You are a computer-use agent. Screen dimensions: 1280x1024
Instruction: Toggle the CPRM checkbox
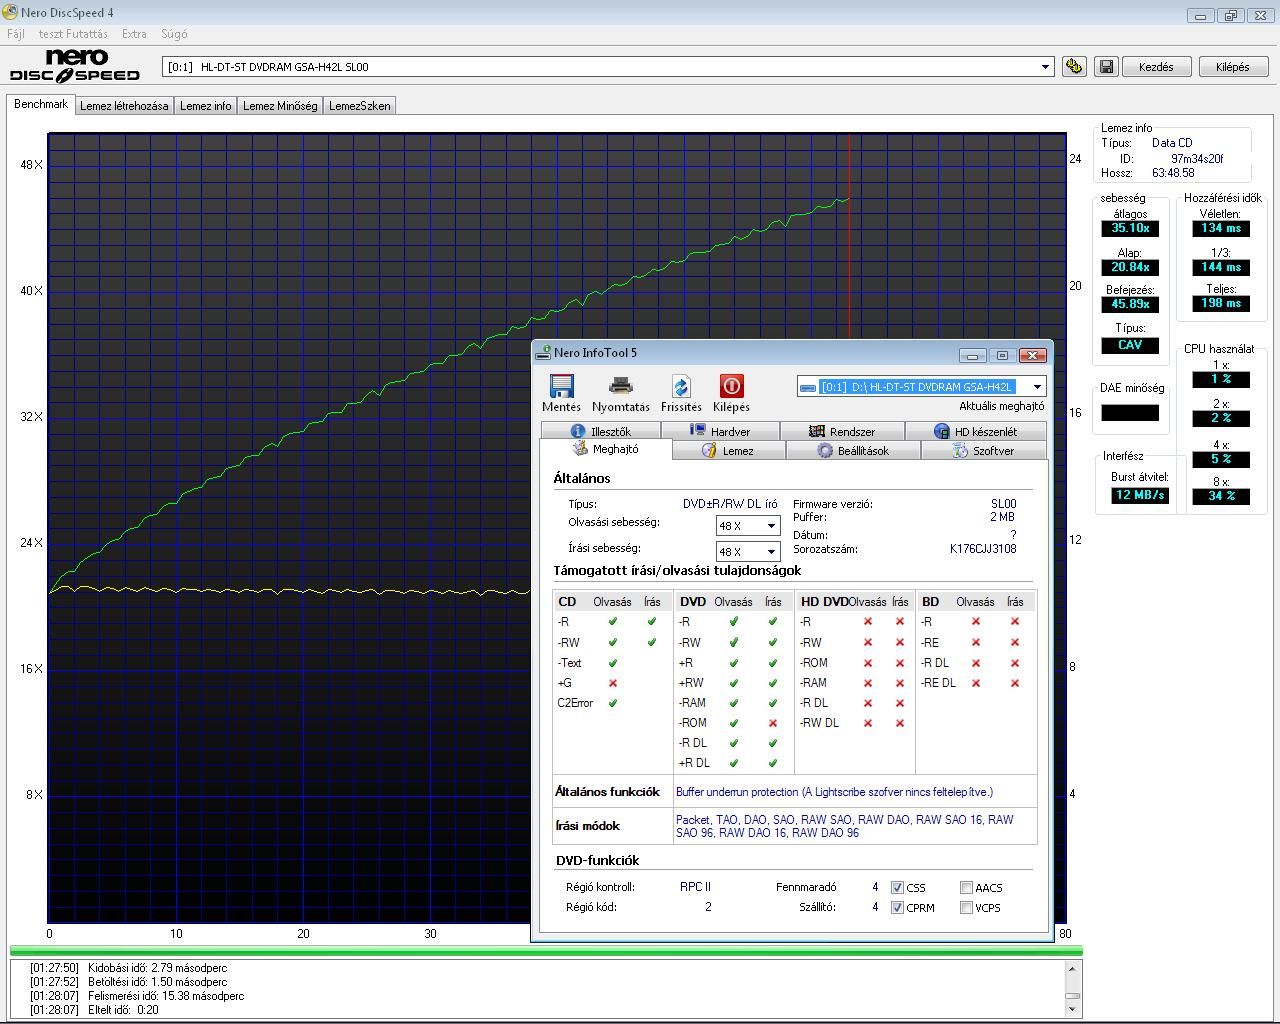pos(897,907)
